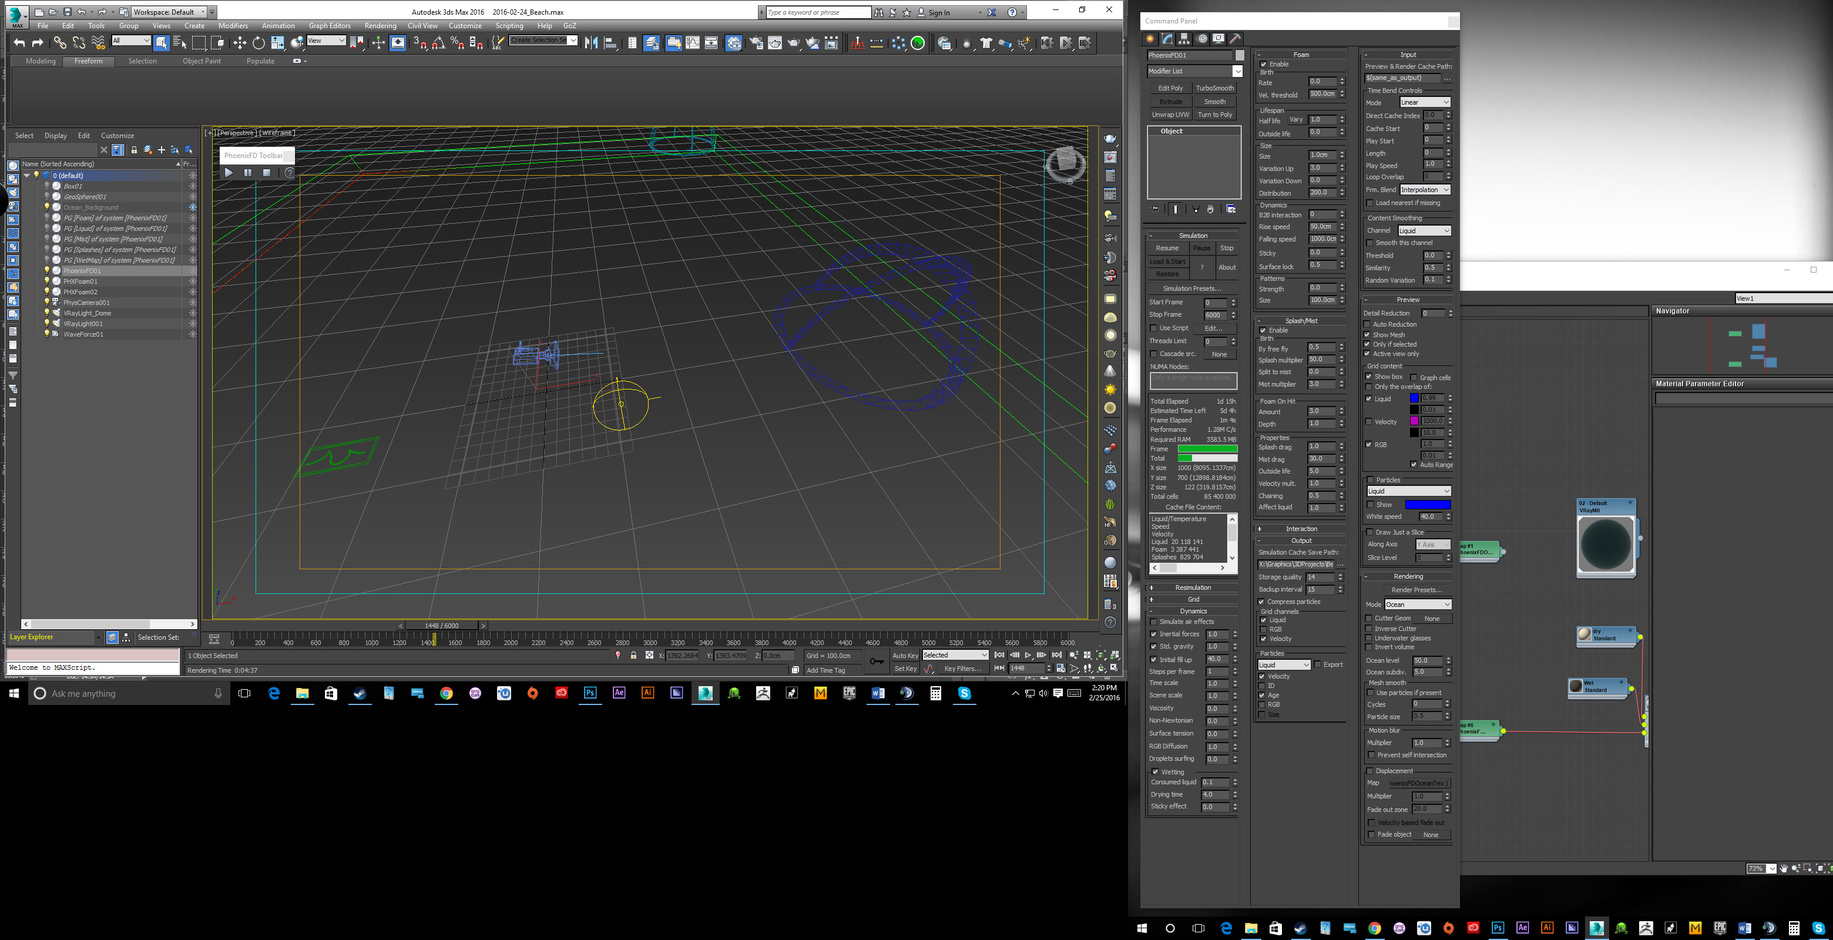Click the PhoenixFD toolbar play icon
The height and width of the screenshot is (940, 1833).
229,173
